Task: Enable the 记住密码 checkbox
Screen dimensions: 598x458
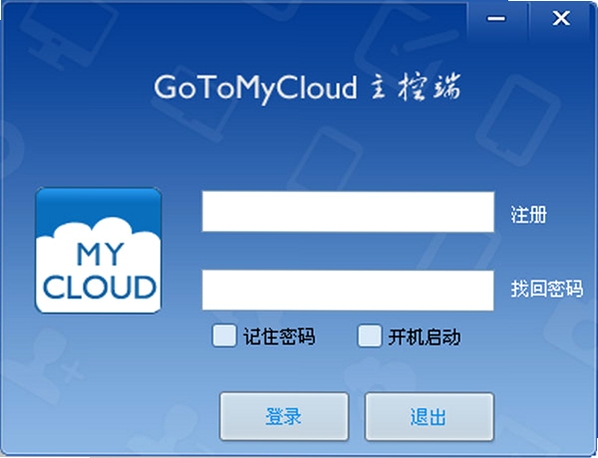Action: [224, 336]
